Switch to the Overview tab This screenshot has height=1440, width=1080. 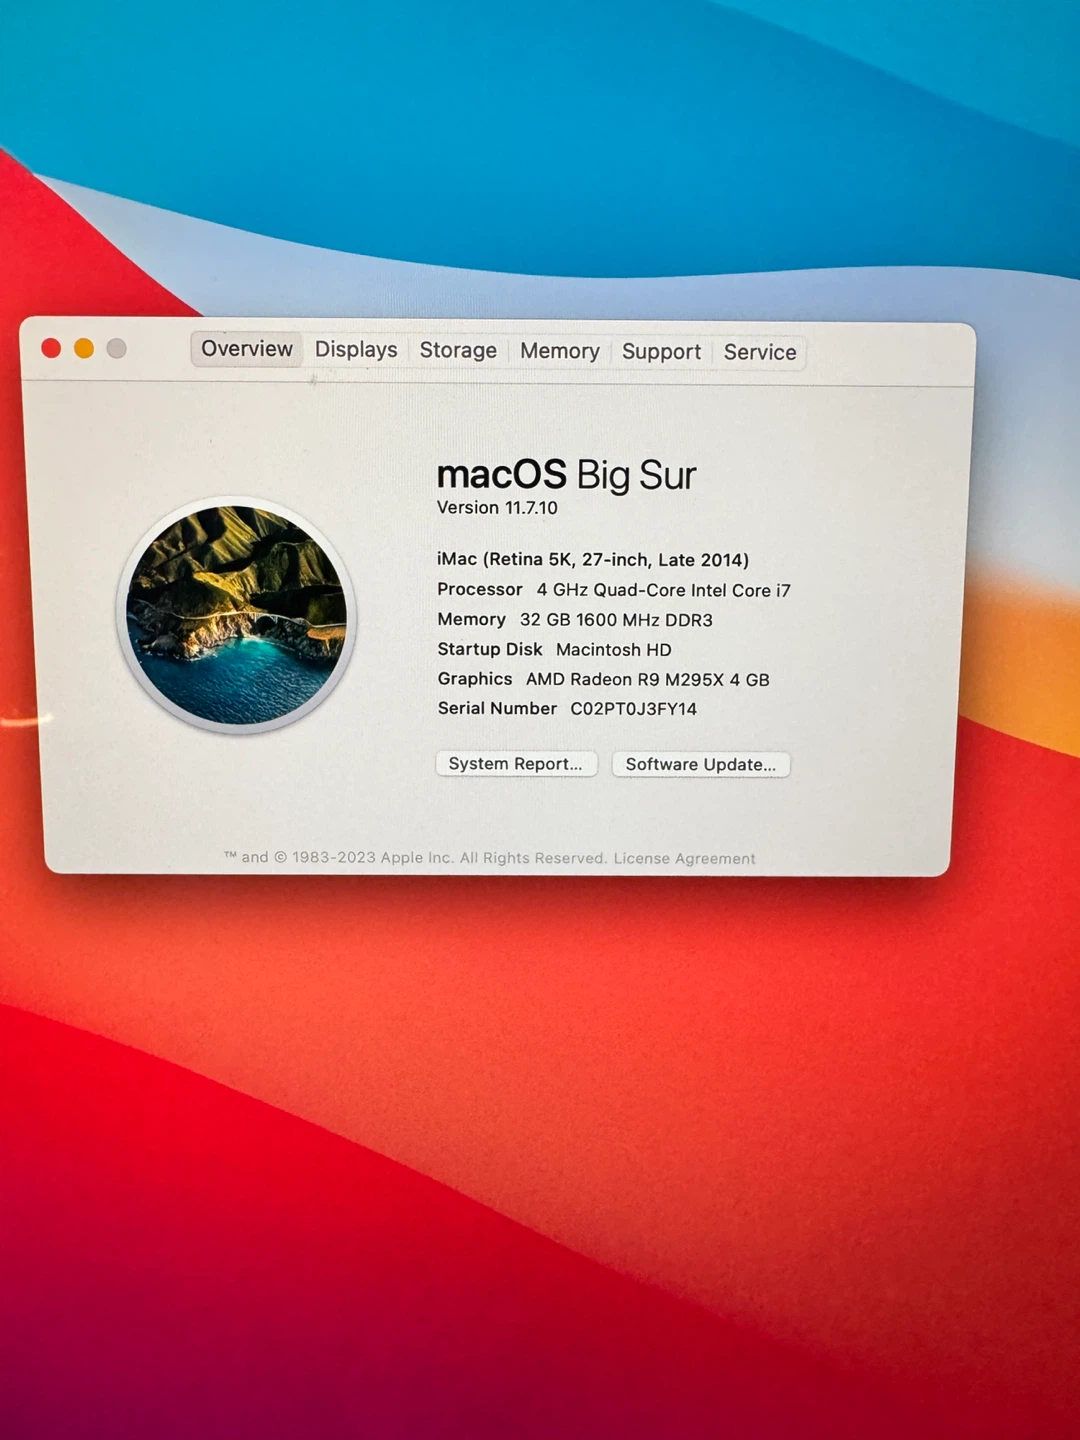[246, 349]
